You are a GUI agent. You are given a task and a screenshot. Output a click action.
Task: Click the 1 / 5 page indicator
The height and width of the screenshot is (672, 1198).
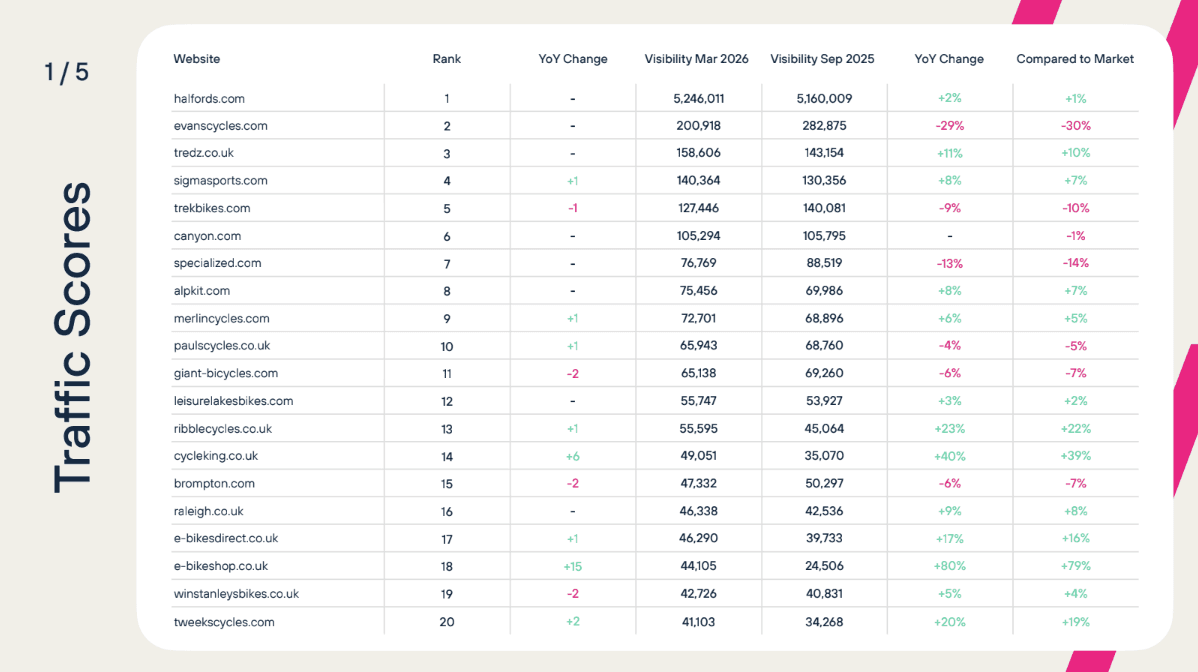[x=66, y=73]
